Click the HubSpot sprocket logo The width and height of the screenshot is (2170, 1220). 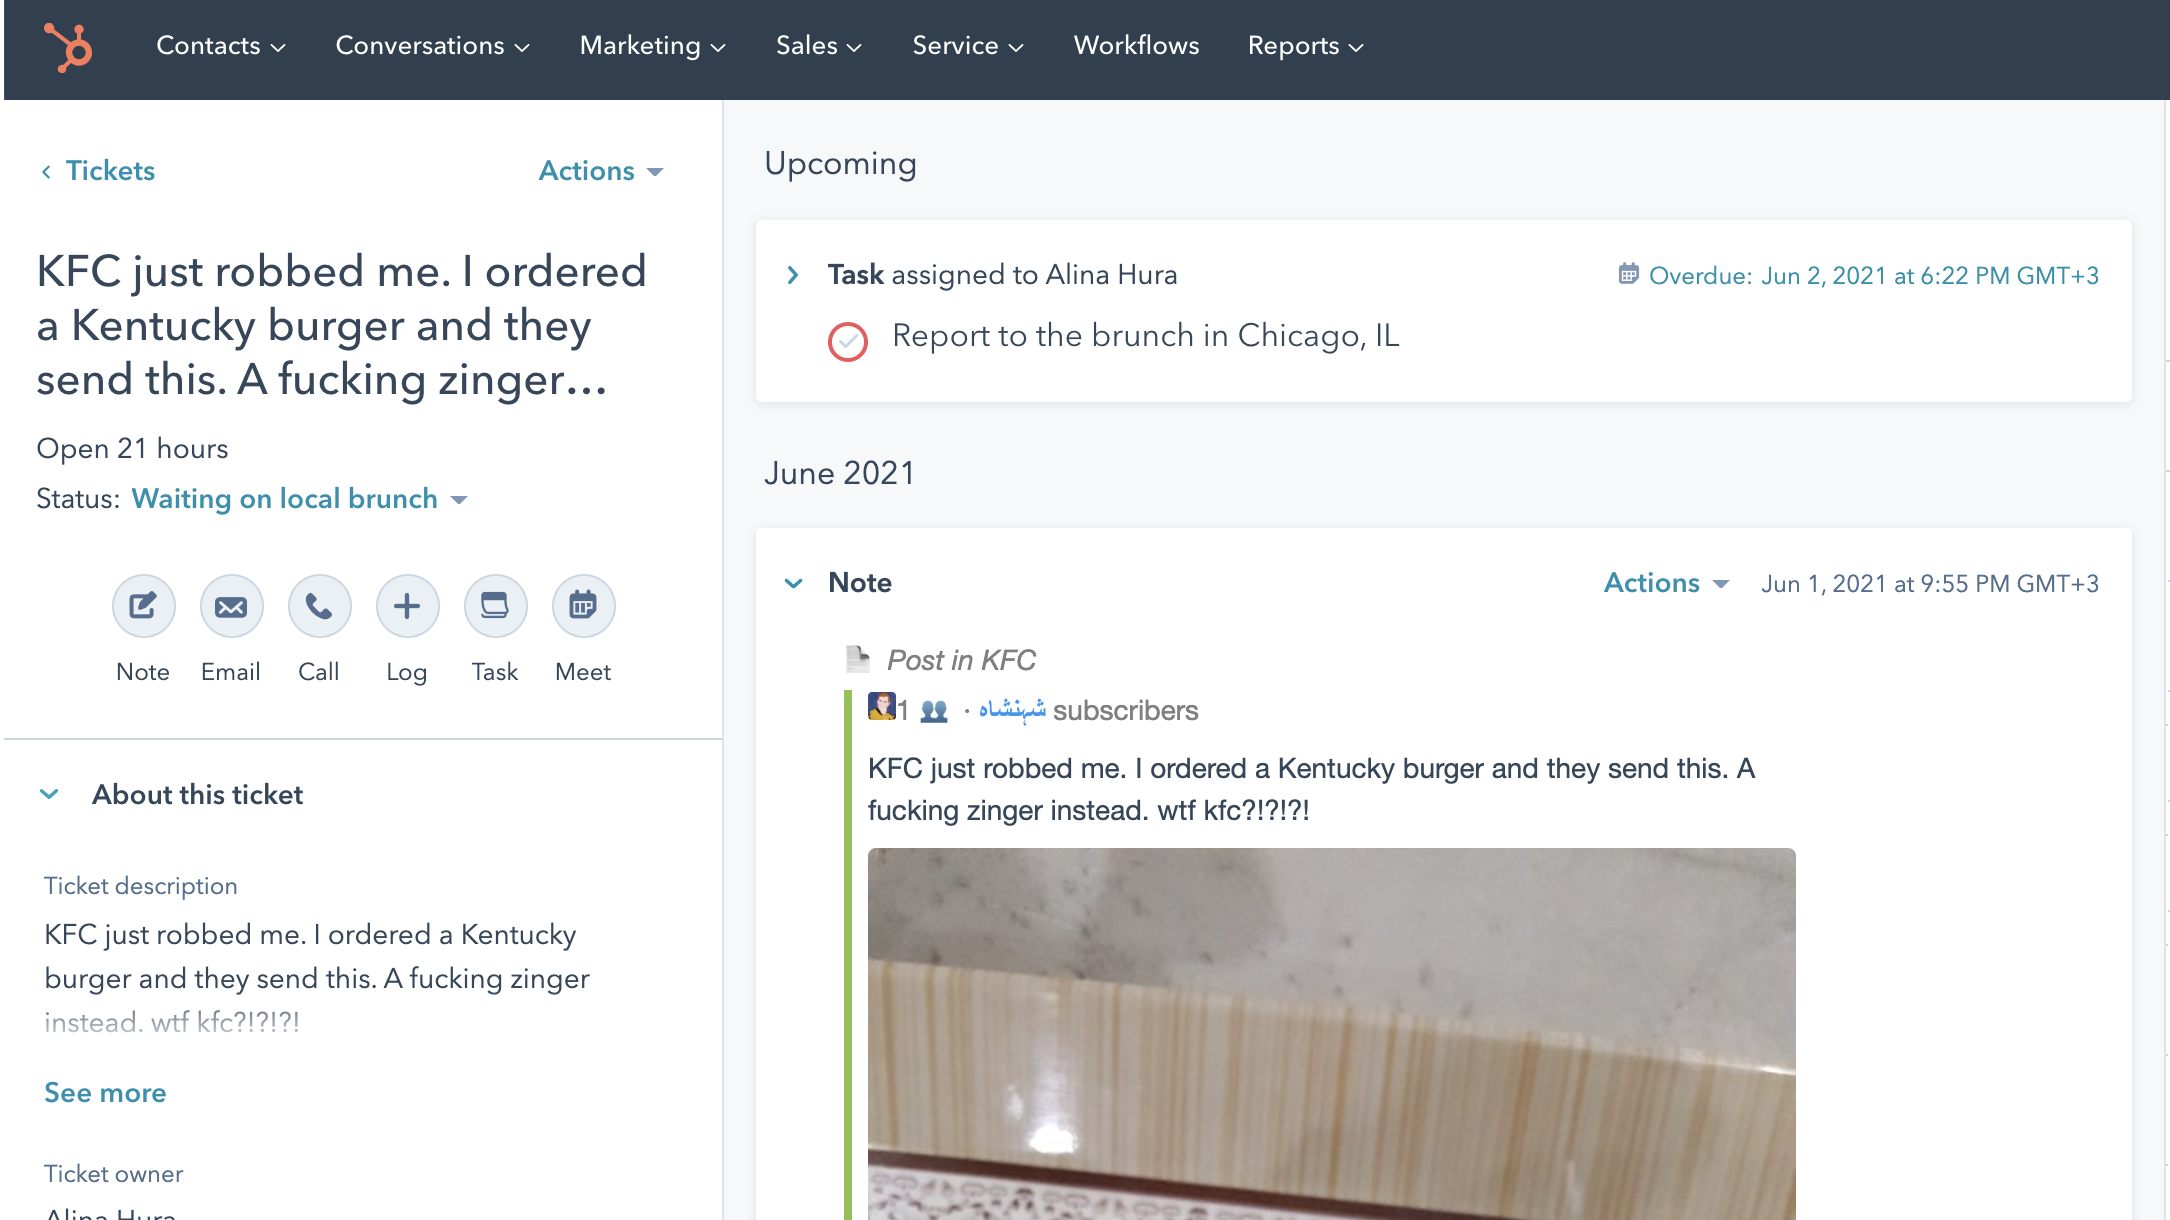click(x=68, y=47)
